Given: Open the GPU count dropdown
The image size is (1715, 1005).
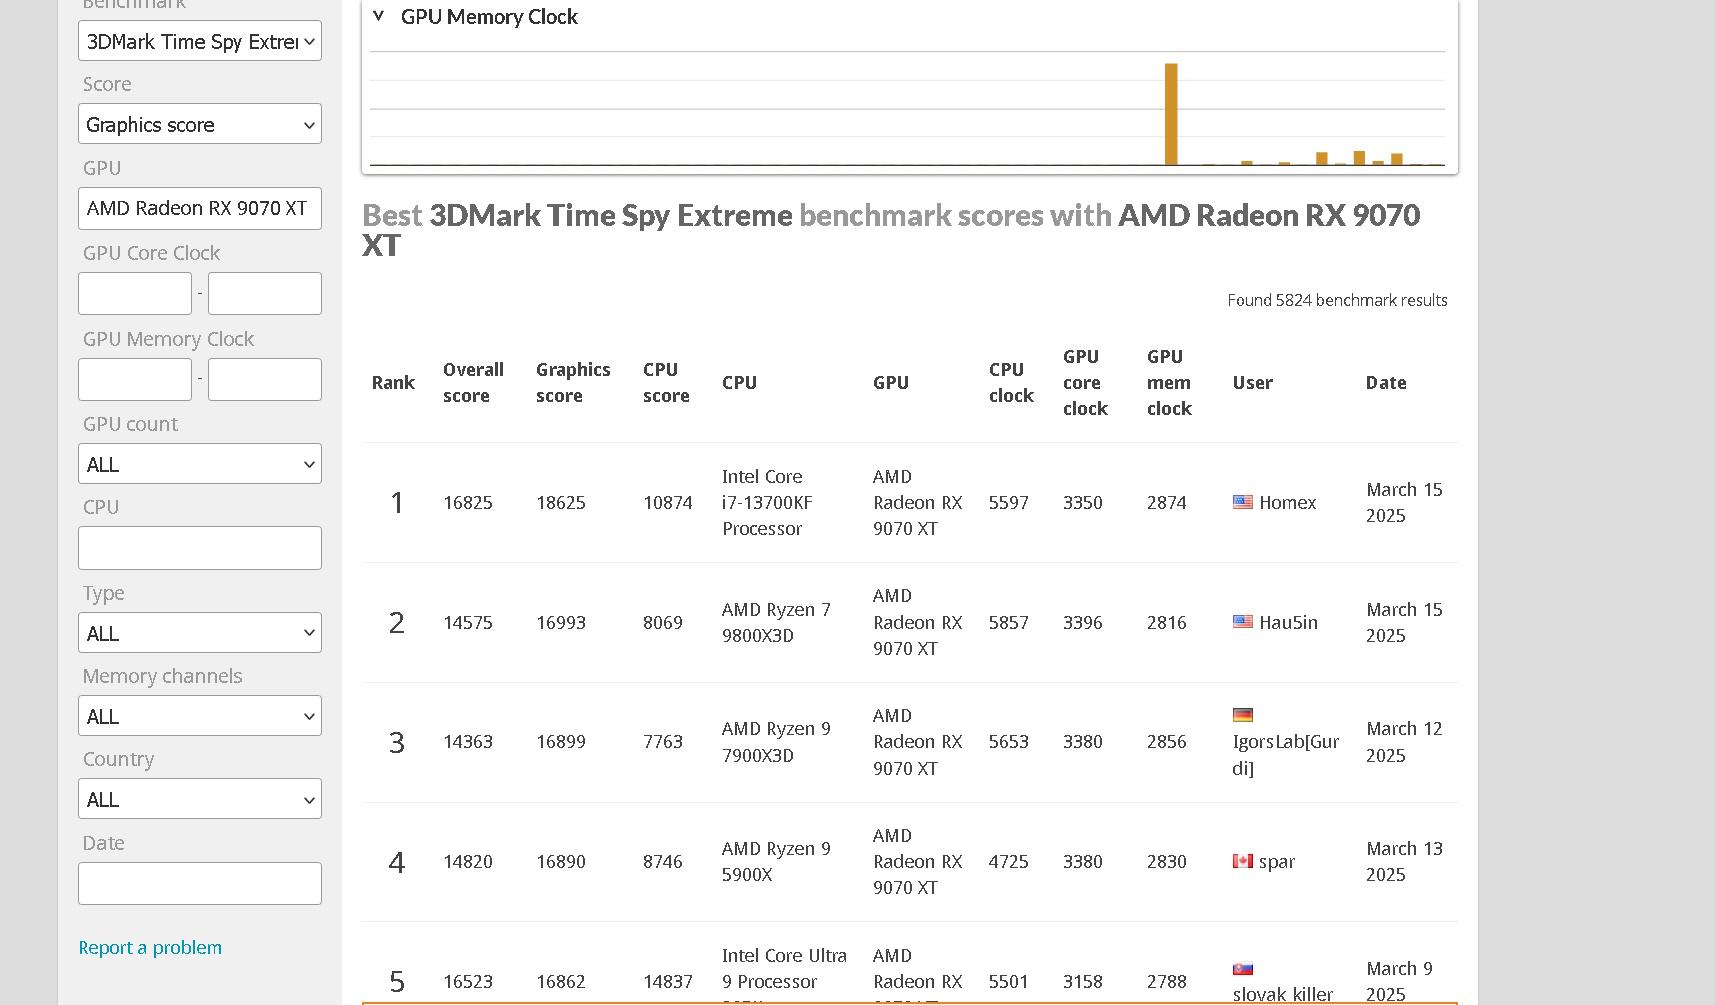Looking at the screenshot, I should [x=199, y=464].
